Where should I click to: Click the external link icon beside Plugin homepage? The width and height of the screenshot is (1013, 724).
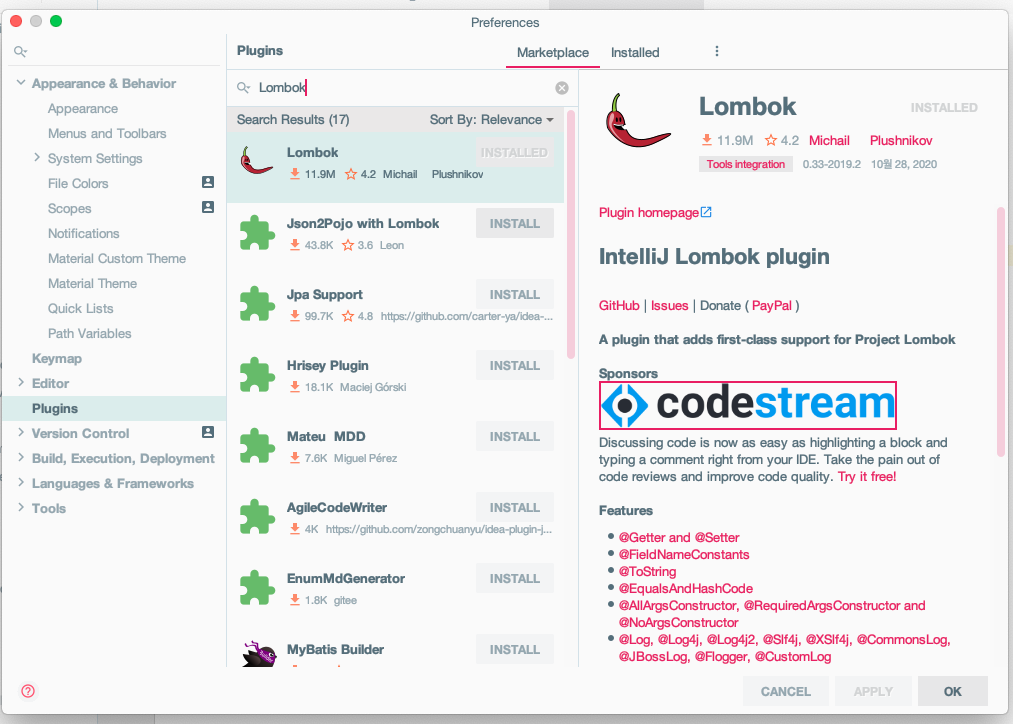coord(706,212)
